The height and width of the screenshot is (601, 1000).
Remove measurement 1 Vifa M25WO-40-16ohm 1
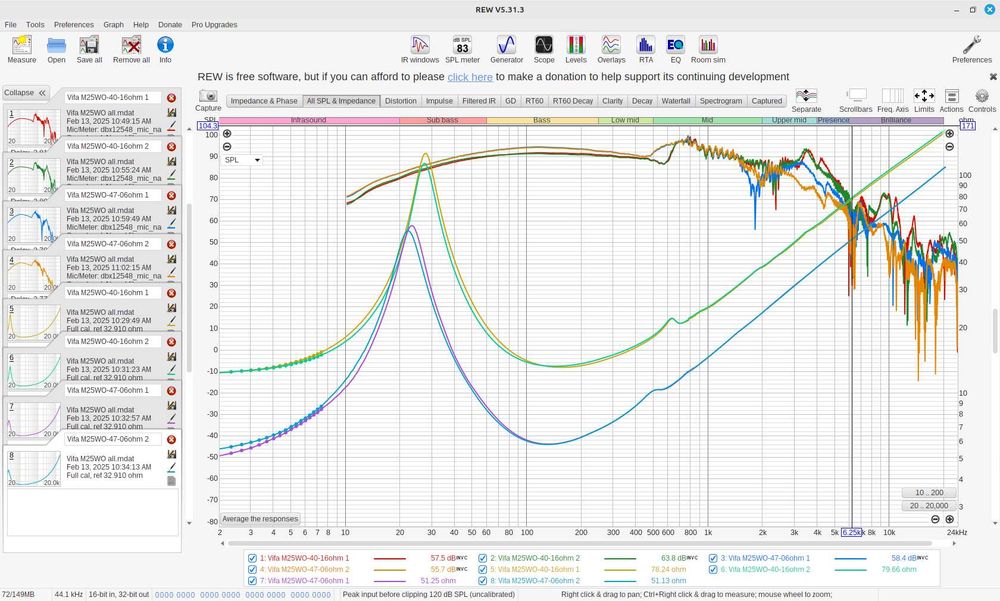172,98
